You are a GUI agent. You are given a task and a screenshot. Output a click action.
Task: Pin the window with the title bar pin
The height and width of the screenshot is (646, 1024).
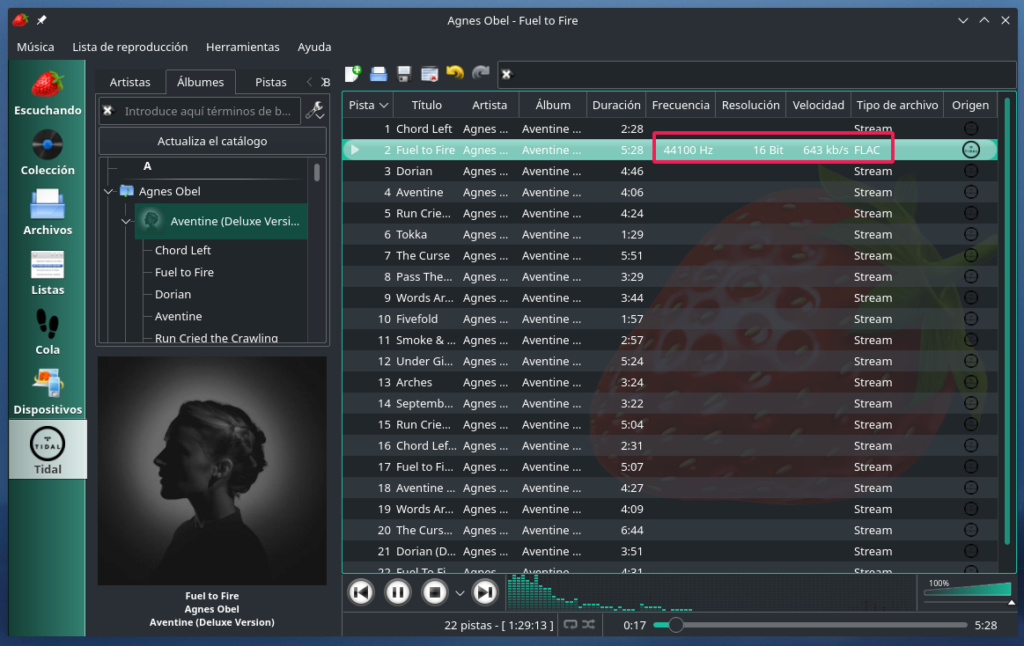click(41, 20)
